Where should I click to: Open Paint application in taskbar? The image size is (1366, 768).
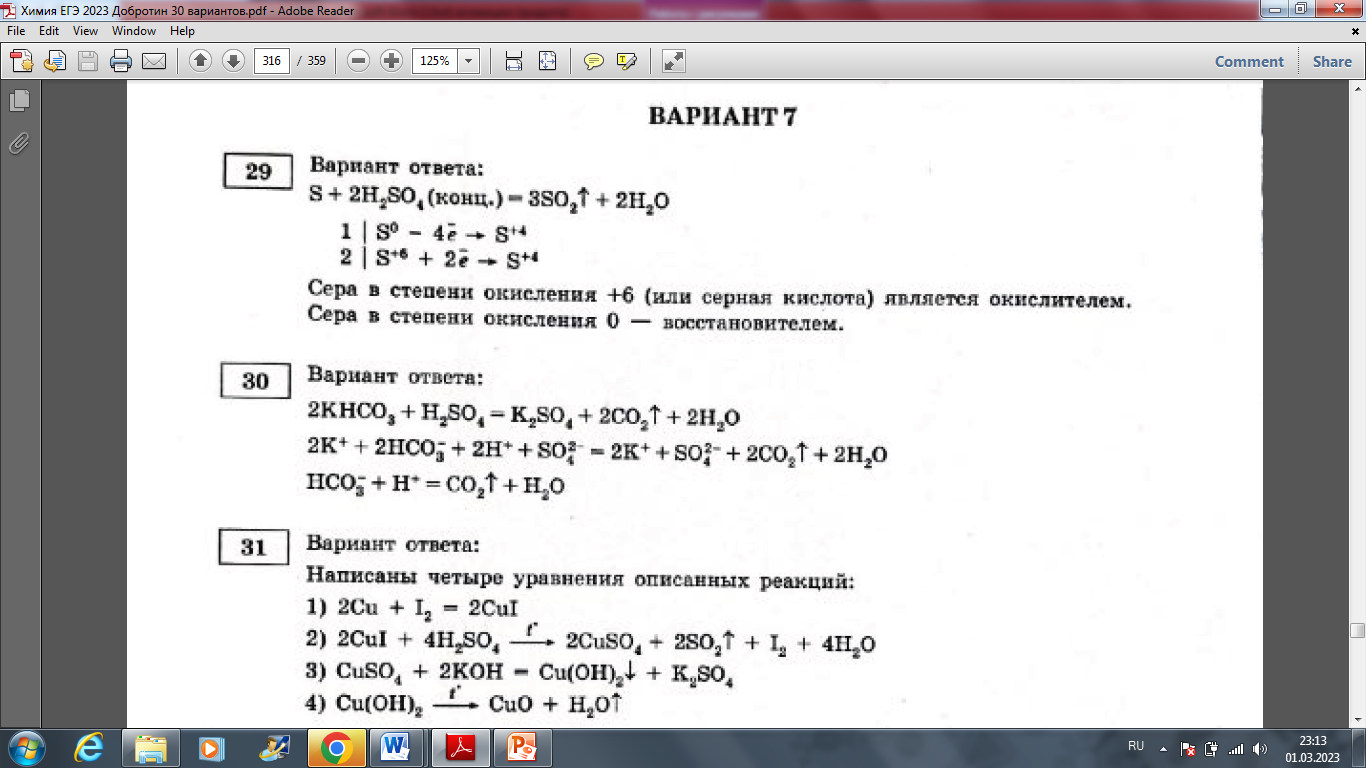pos(273,747)
